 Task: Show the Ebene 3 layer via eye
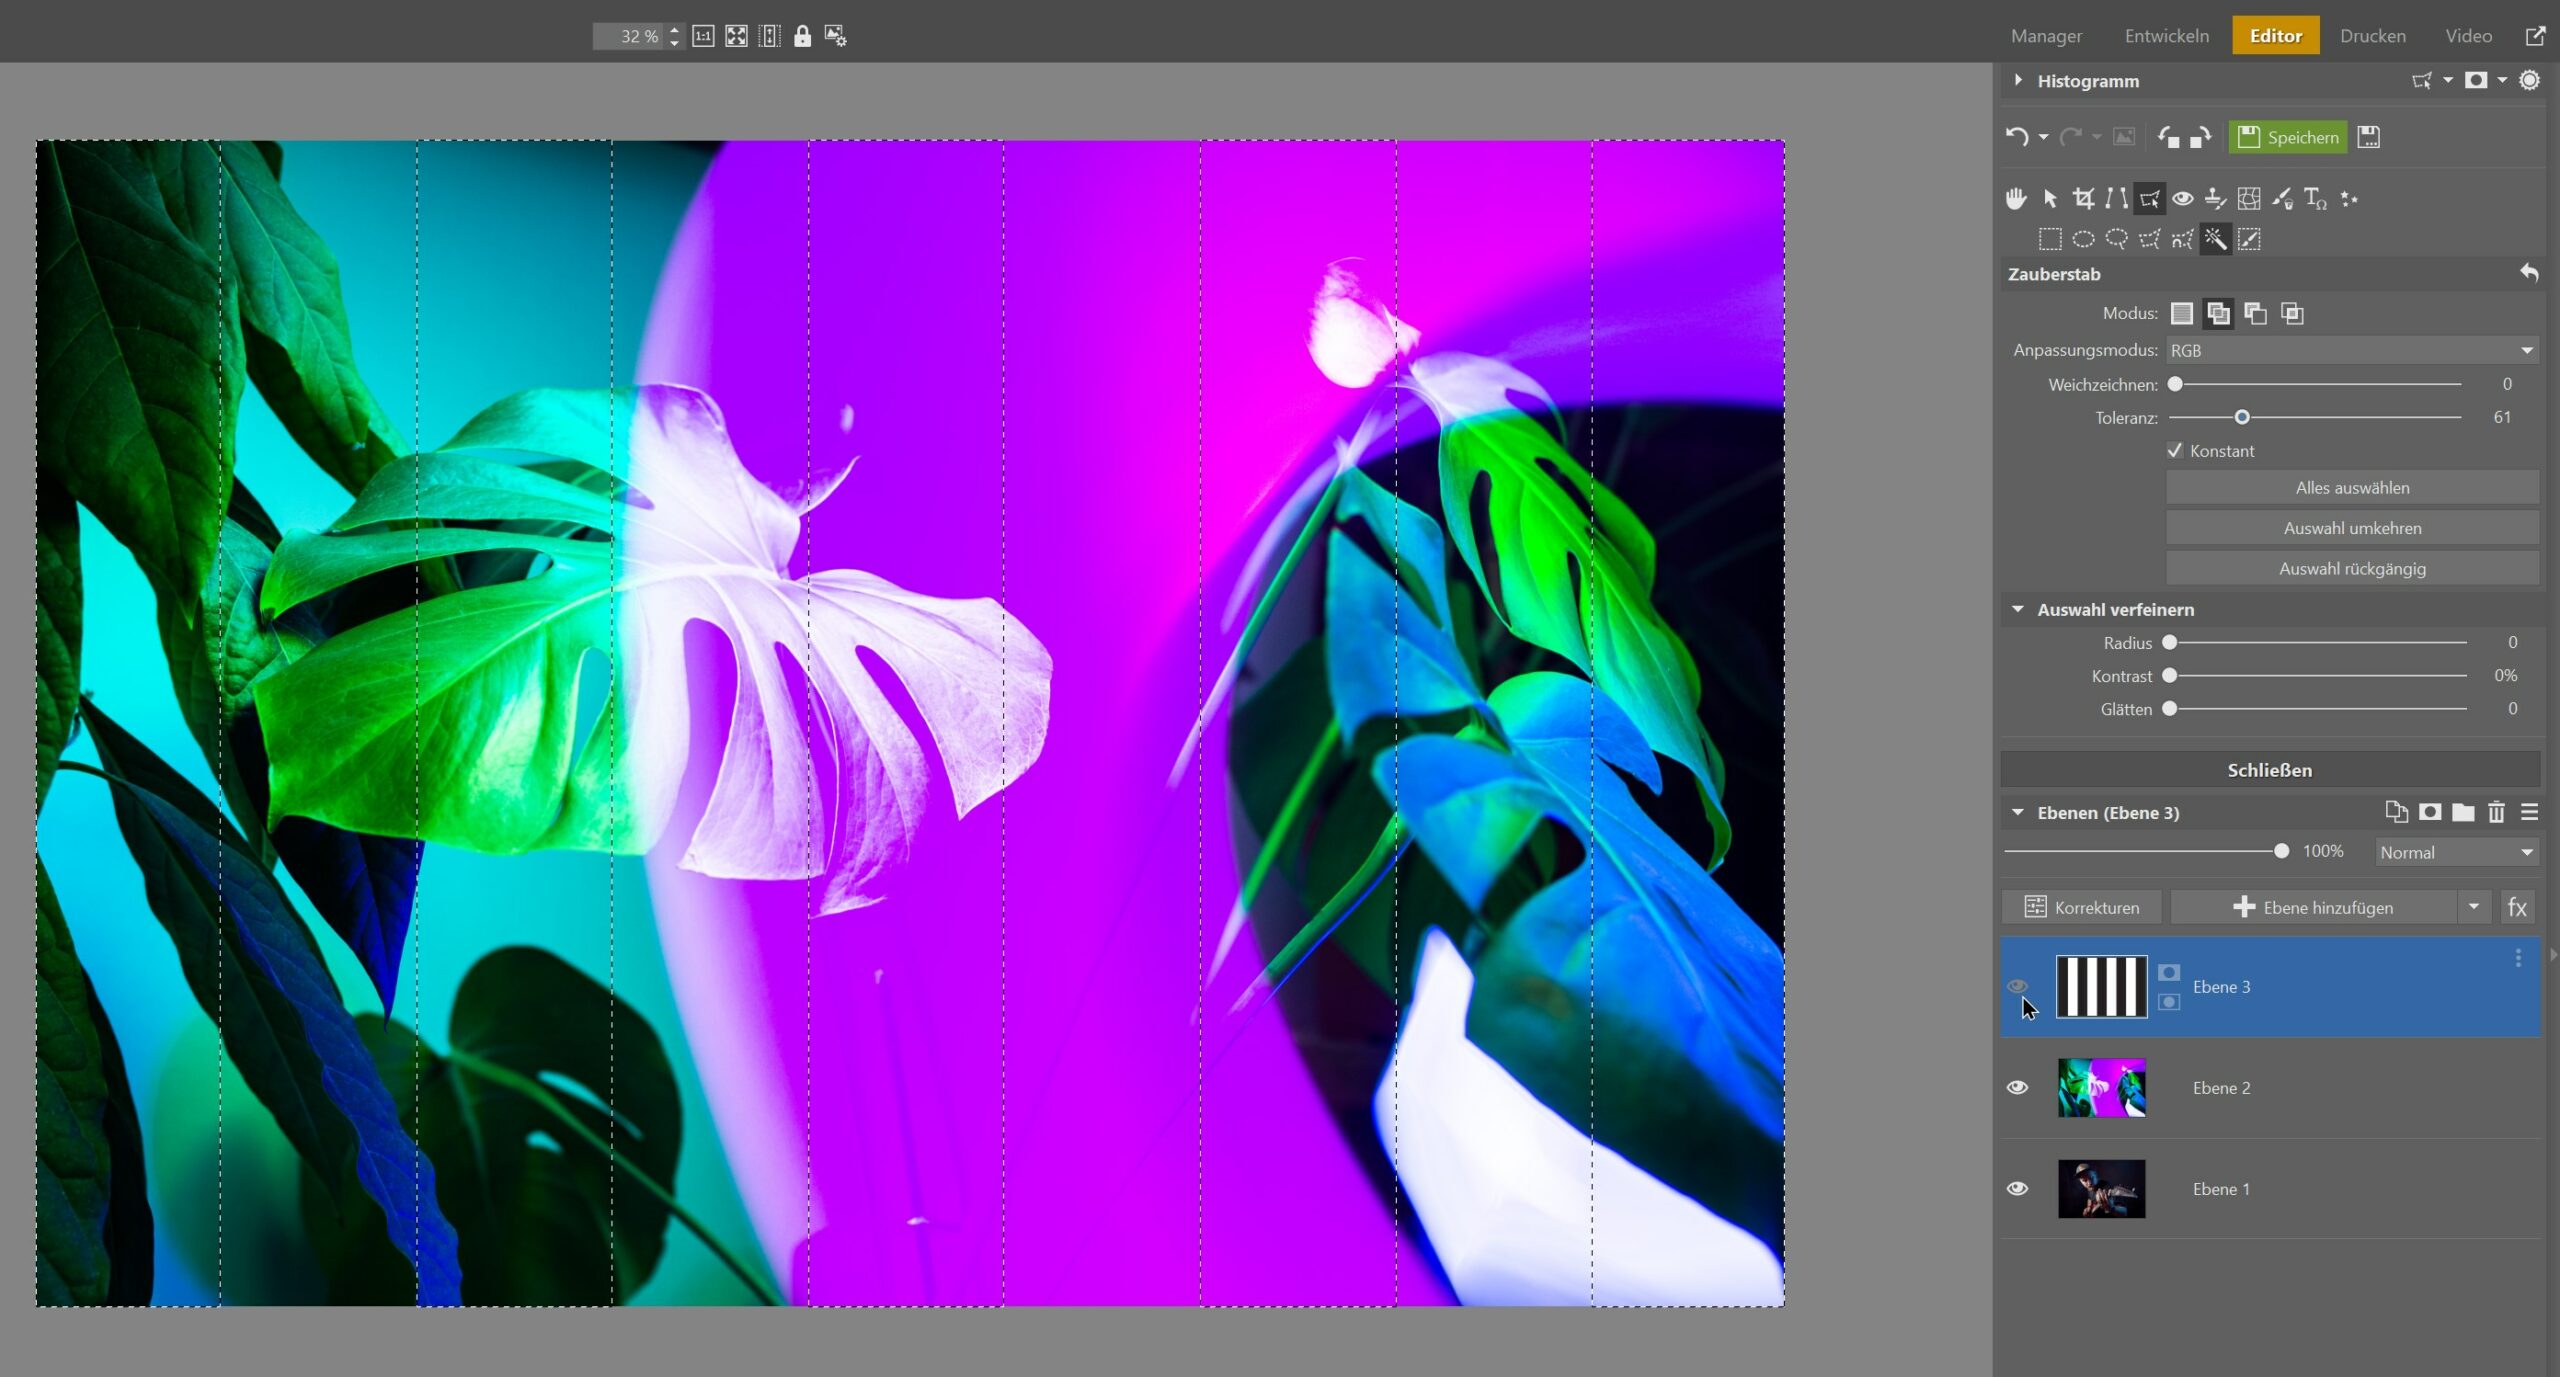[x=2017, y=986]
